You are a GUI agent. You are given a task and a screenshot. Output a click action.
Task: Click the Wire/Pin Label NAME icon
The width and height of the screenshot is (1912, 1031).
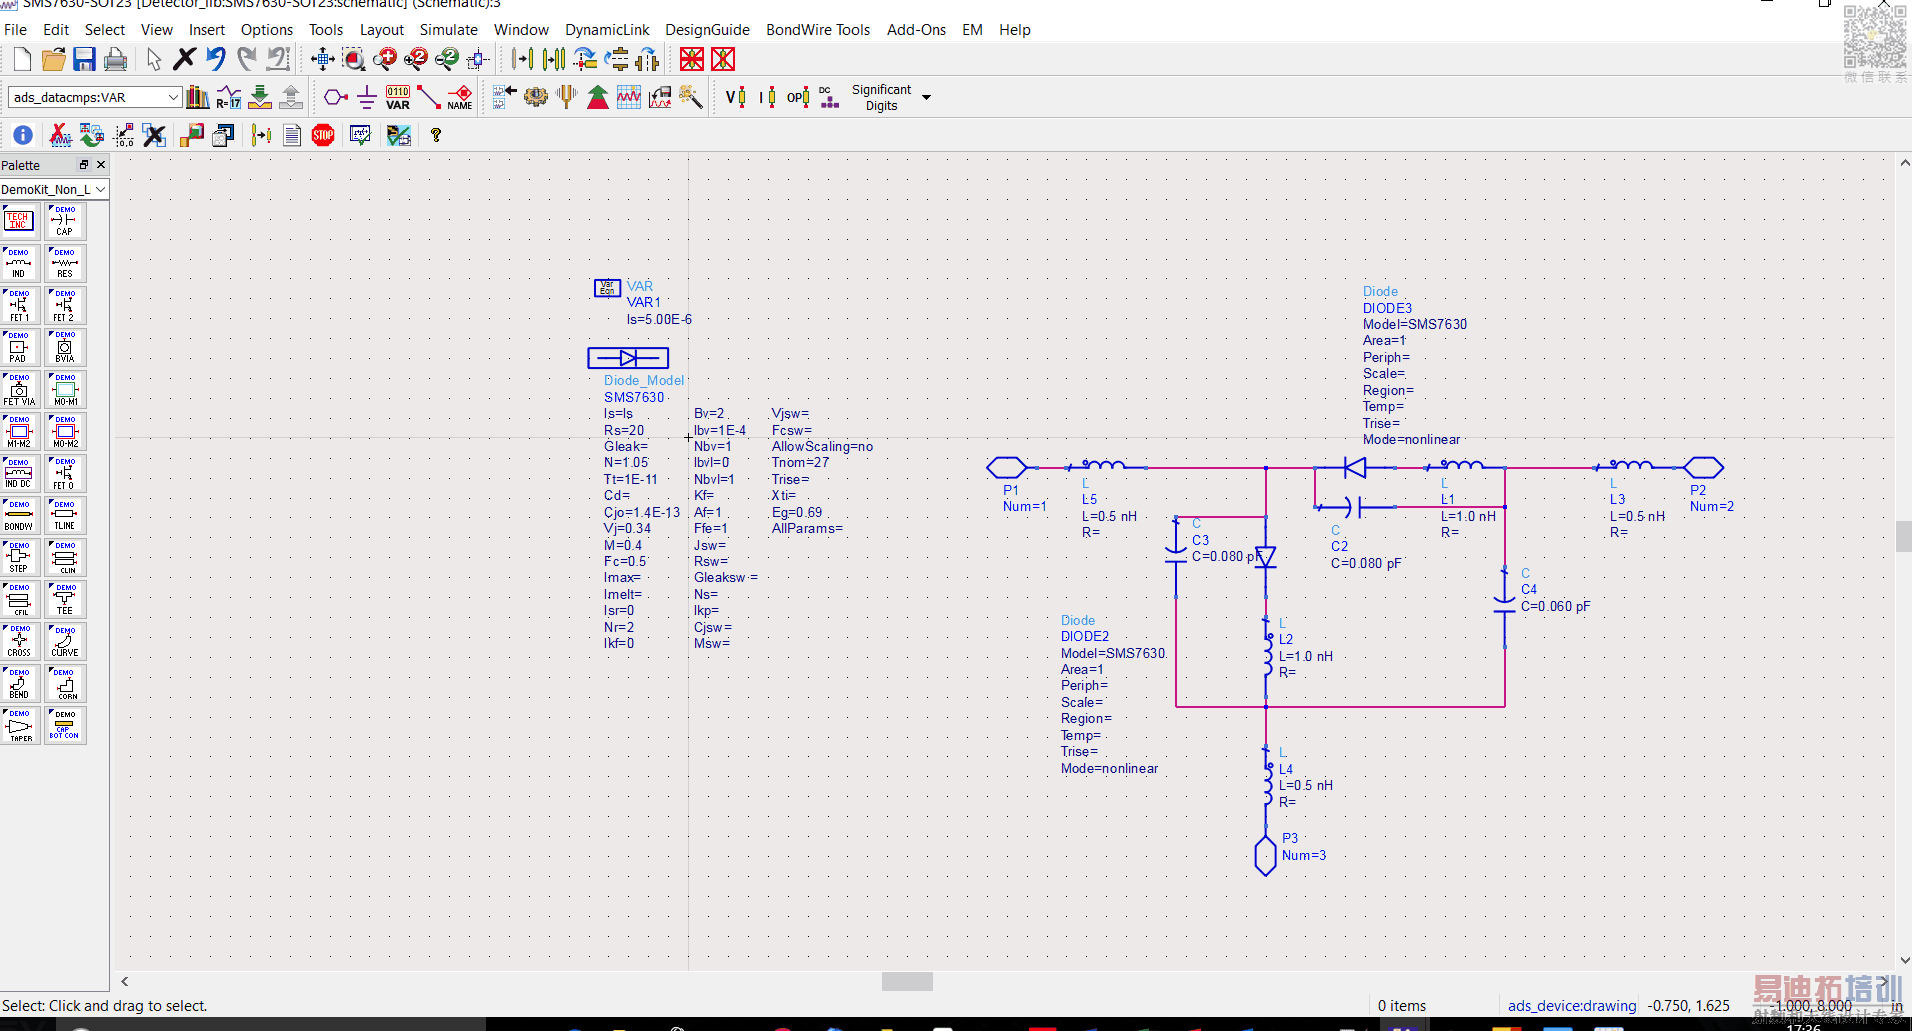click(x=460, y=97)
